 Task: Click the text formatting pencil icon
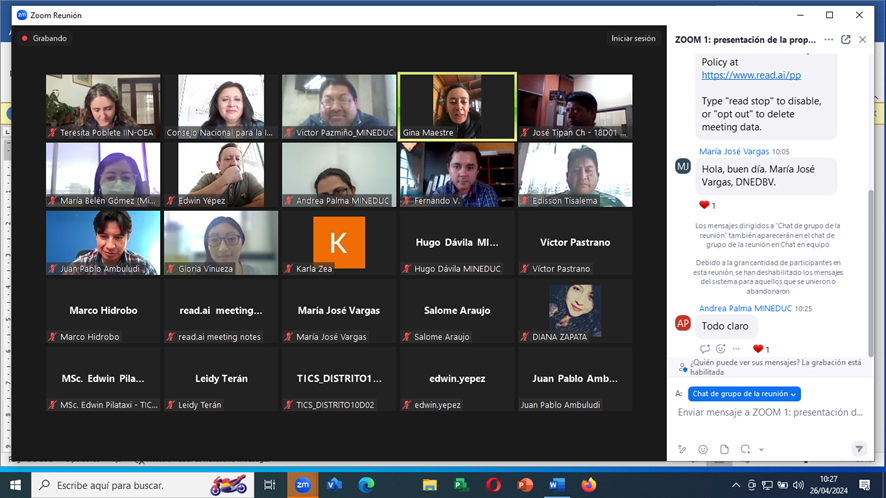tap(681, 449)
